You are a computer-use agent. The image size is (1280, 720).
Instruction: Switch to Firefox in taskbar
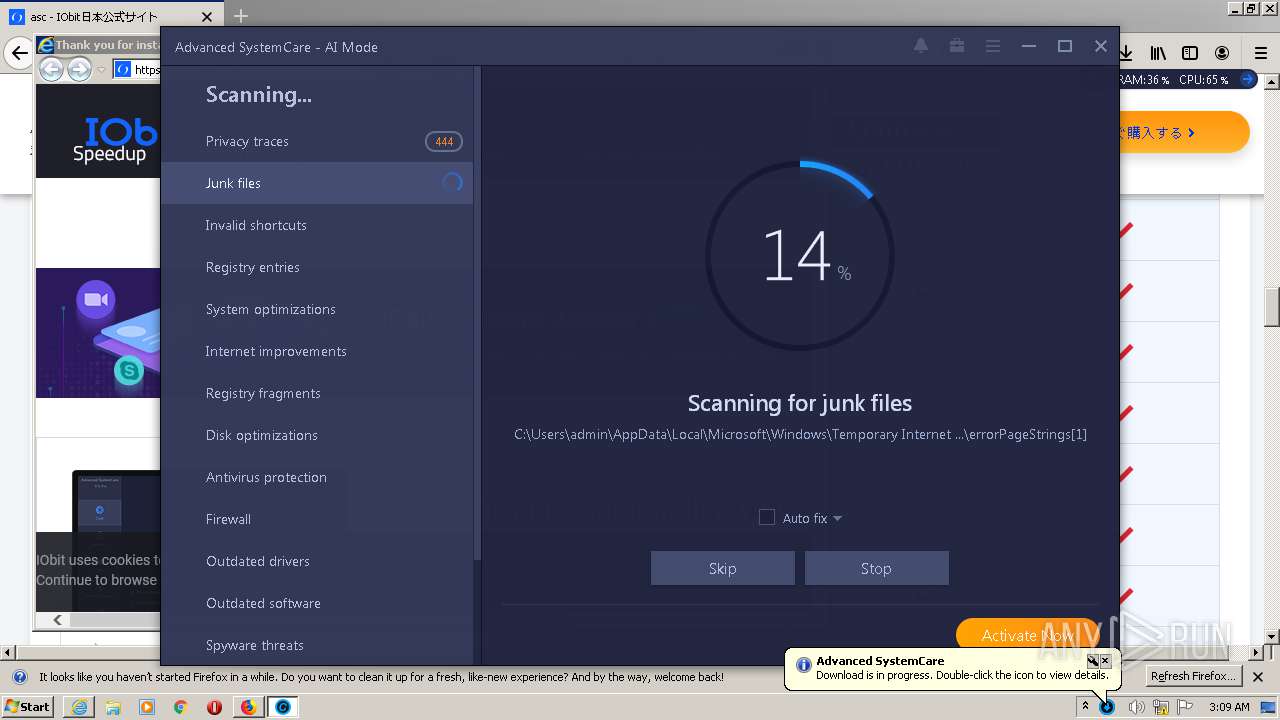coord(248,707)
